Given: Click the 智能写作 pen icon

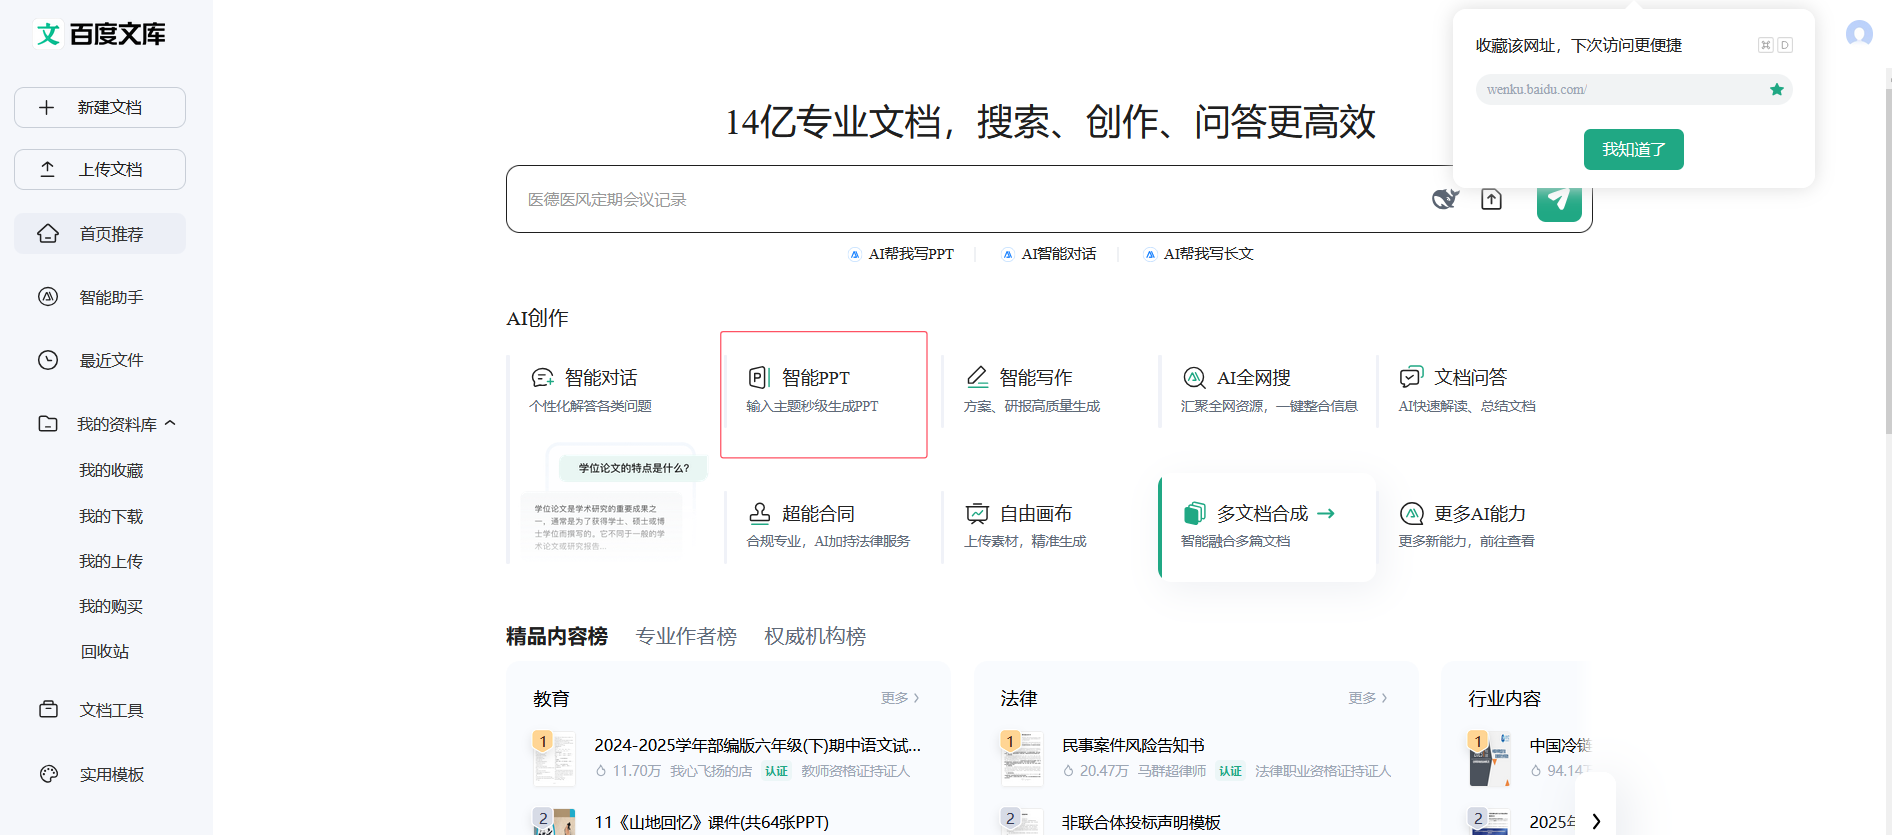Looking at the screenshot, I should coord(977,377).
